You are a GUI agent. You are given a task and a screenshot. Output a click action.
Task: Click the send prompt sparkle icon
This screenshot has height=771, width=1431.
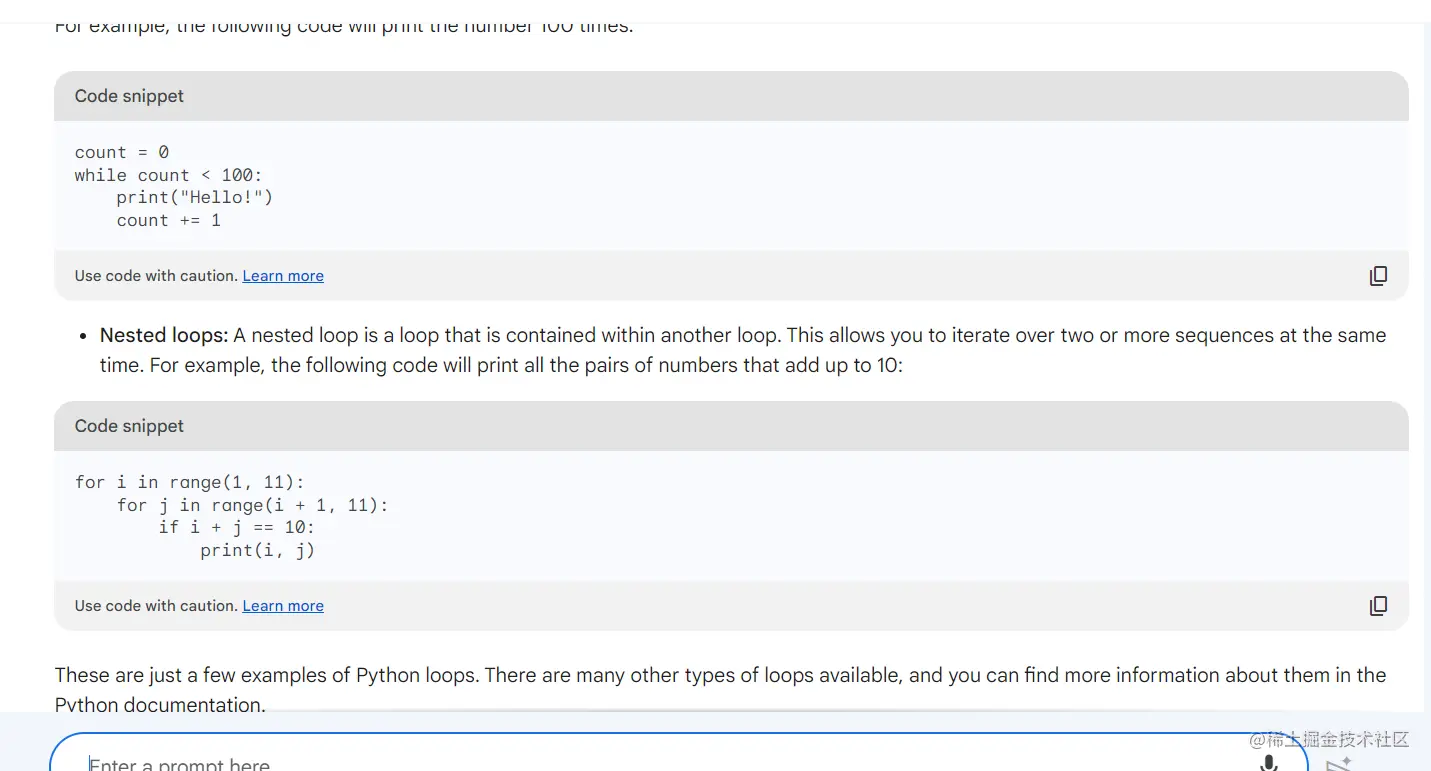pos(1338,765)
